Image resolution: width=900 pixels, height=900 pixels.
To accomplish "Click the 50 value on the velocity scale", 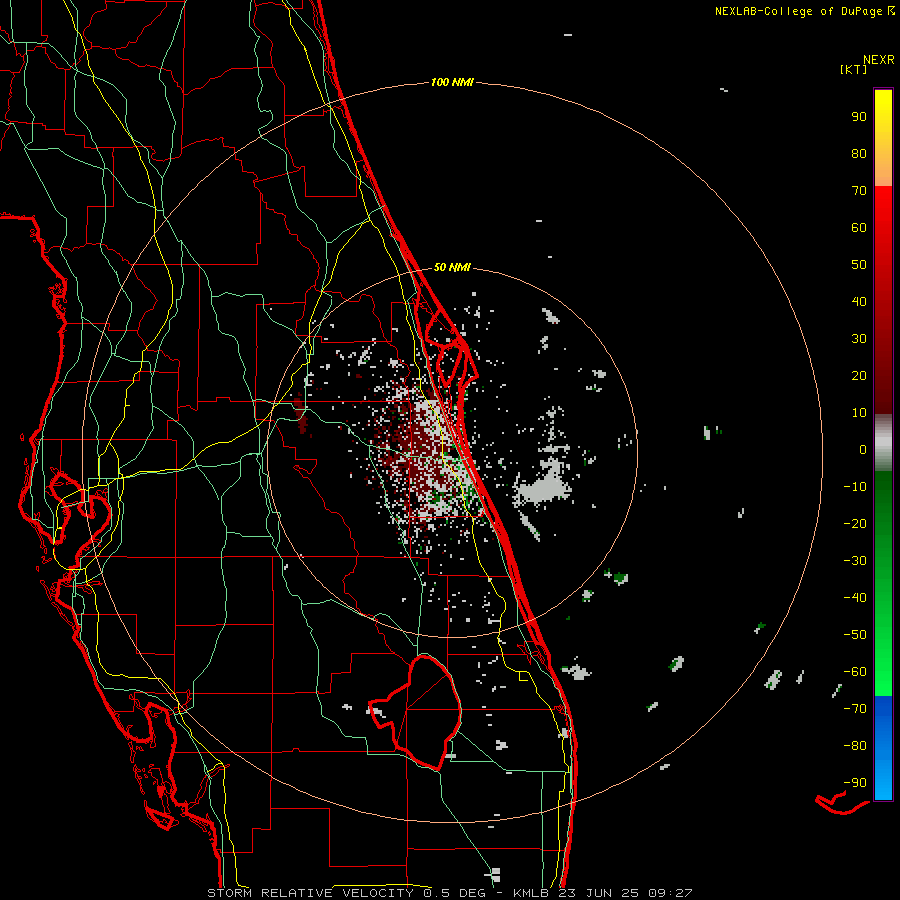I will click(859, 265).
